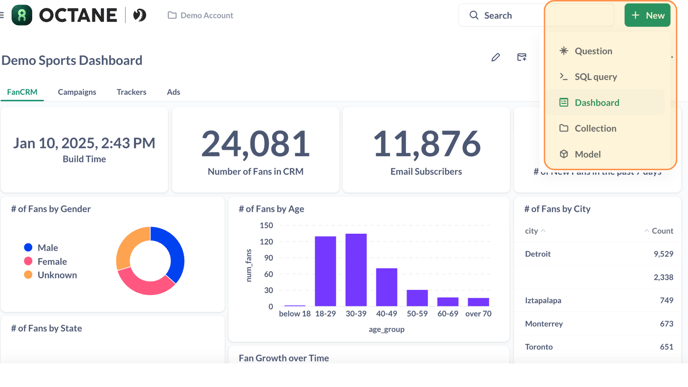Choose SQL query from the New menu
The image size is (688, 387).
coord(606,77)
